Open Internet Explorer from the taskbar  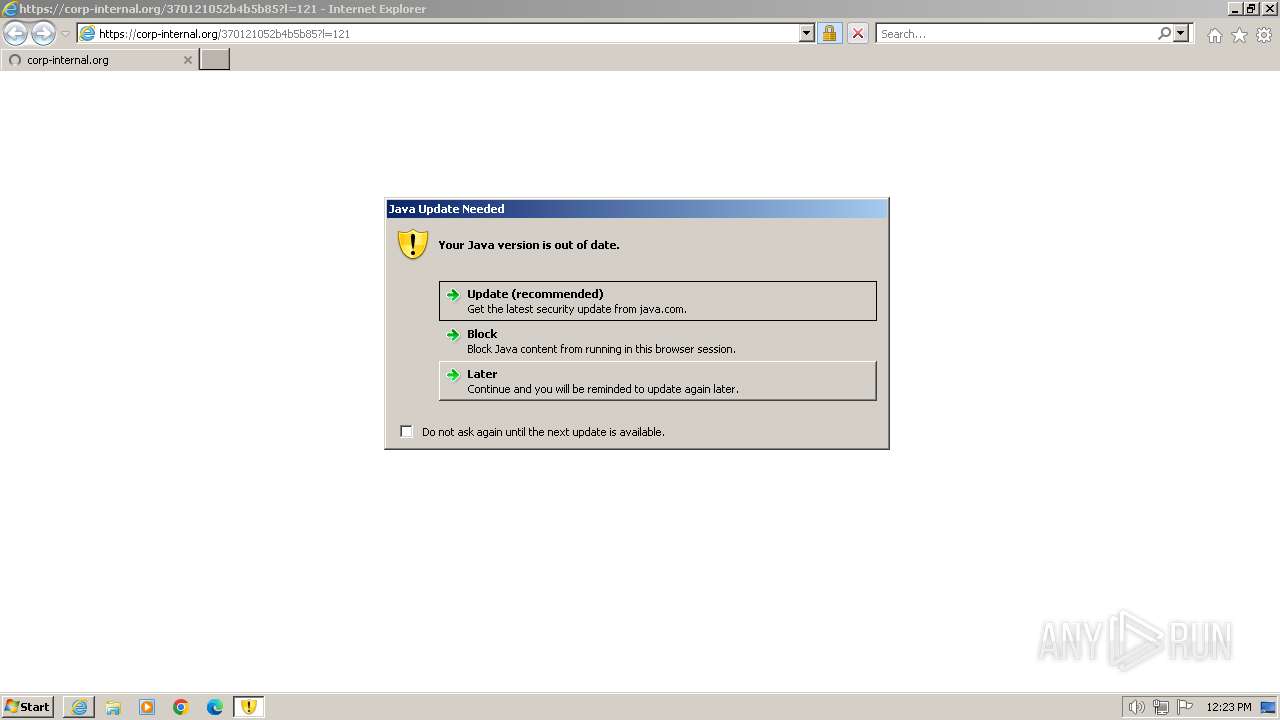[x=79, y=707]
